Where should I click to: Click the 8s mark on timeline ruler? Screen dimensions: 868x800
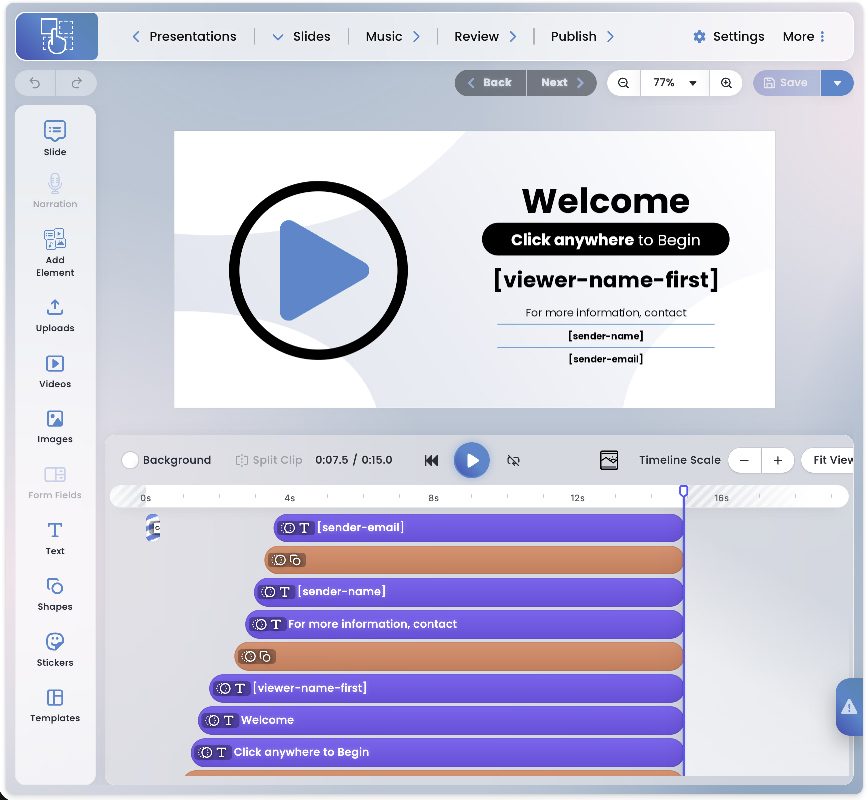pyautogui.click(x=433, y=498)
